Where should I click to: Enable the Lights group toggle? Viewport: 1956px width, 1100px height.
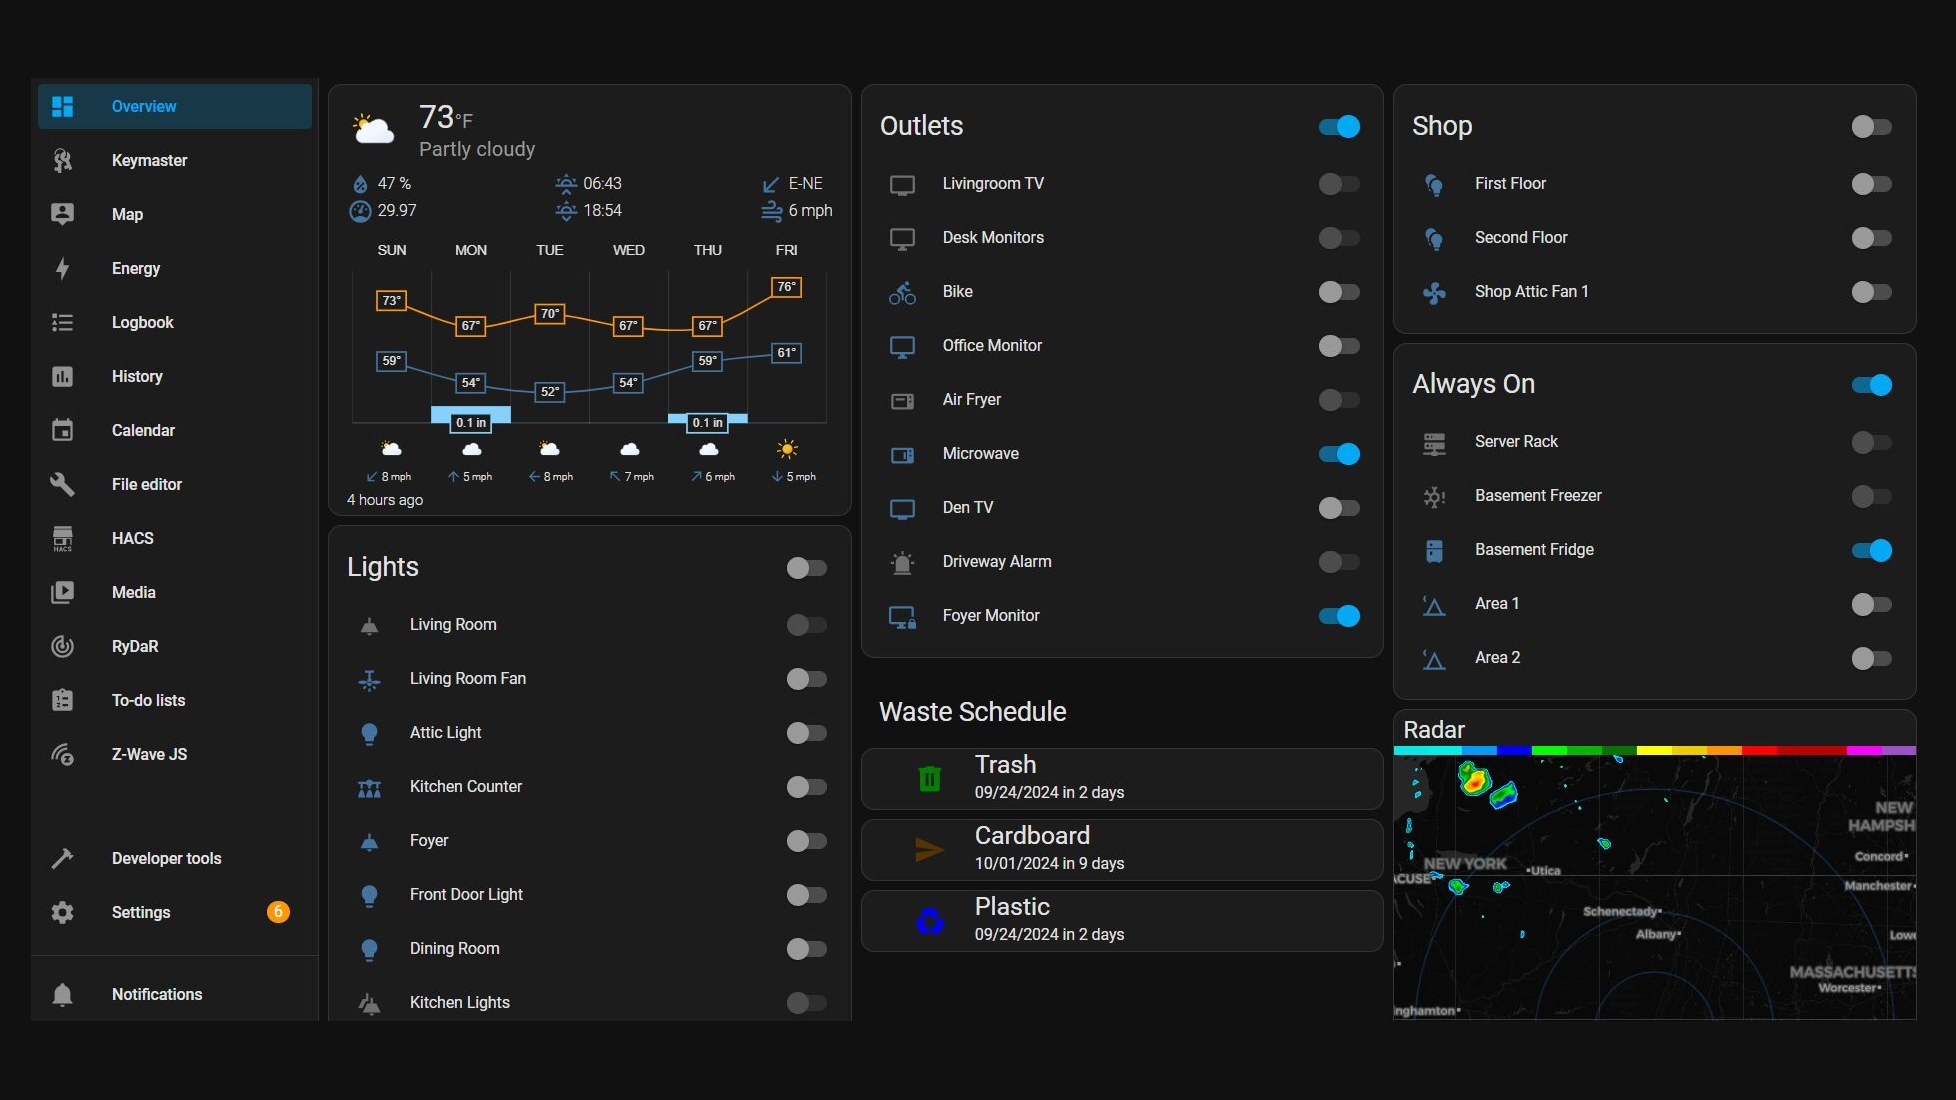(806, 568)
